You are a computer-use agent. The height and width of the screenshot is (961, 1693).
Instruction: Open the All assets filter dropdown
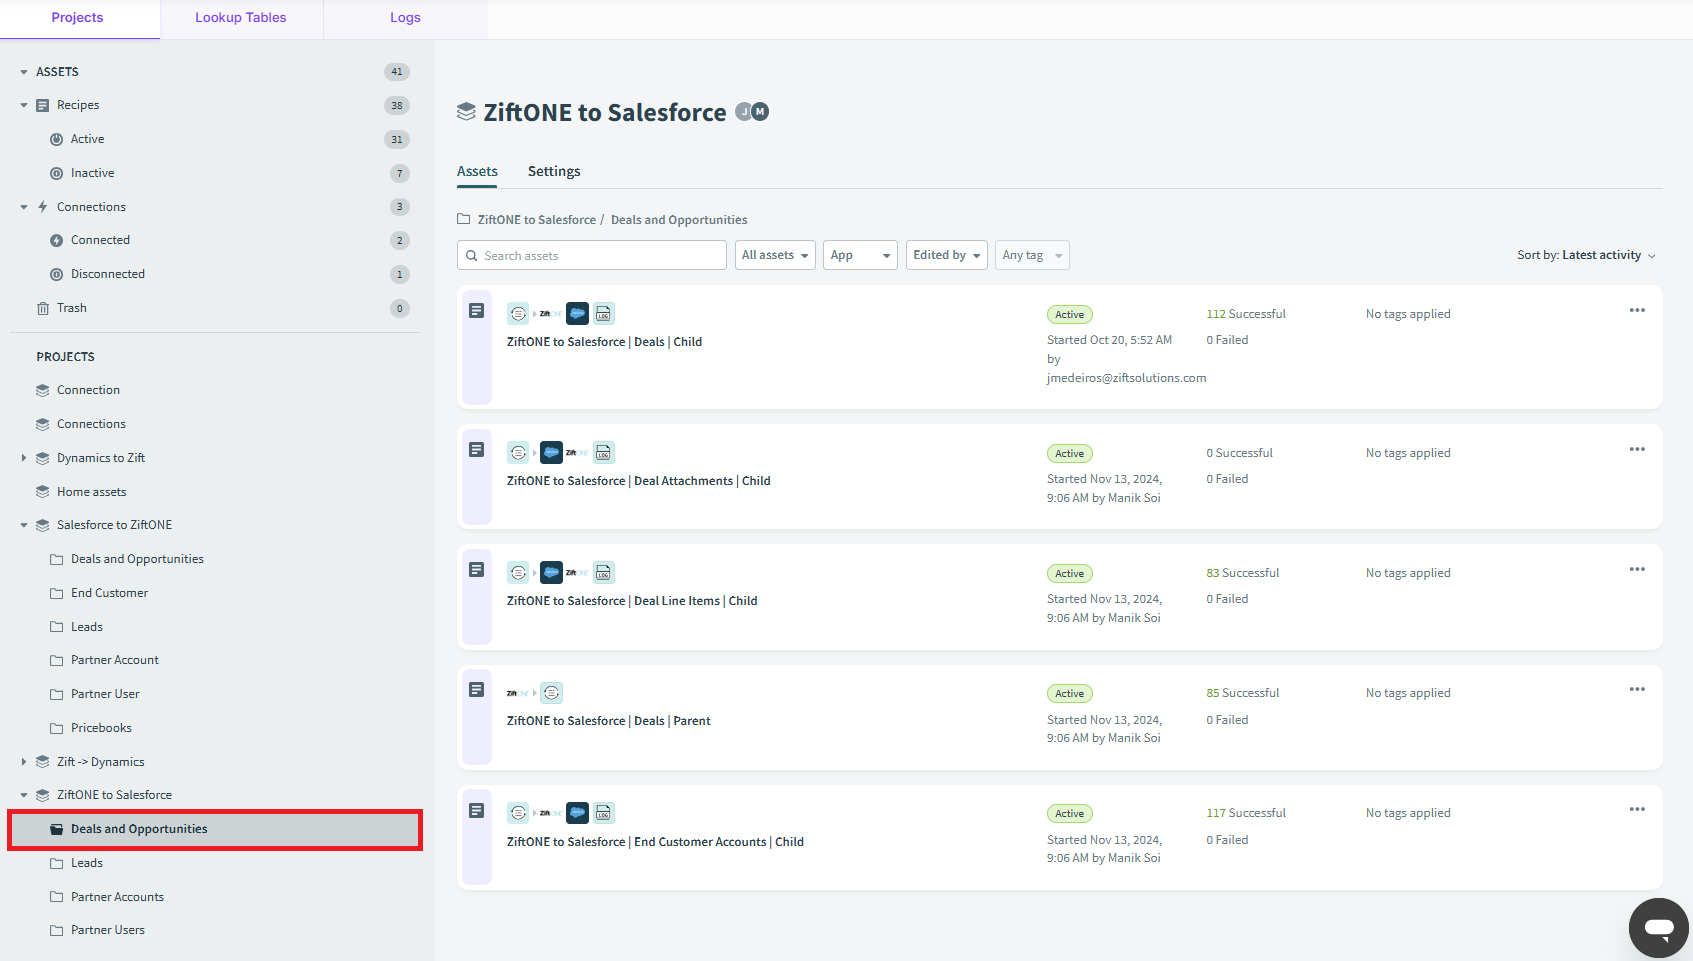775,255
